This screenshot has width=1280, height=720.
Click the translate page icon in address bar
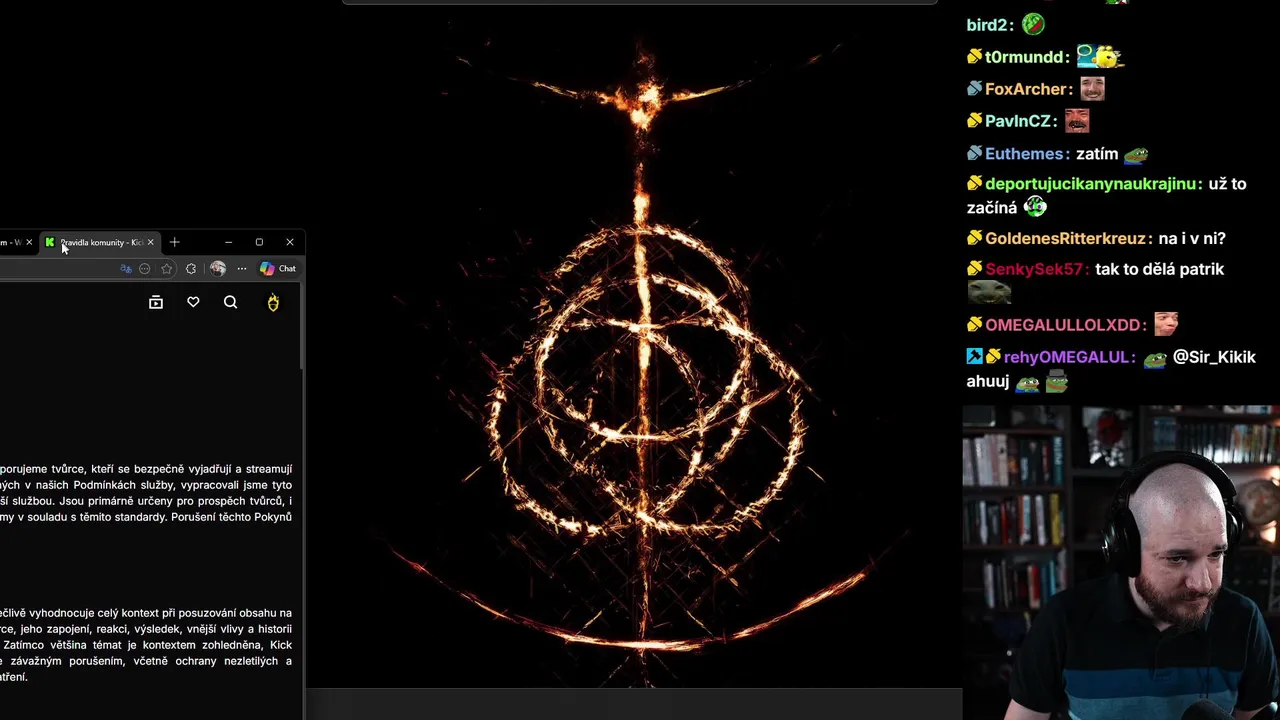point(126,268)
